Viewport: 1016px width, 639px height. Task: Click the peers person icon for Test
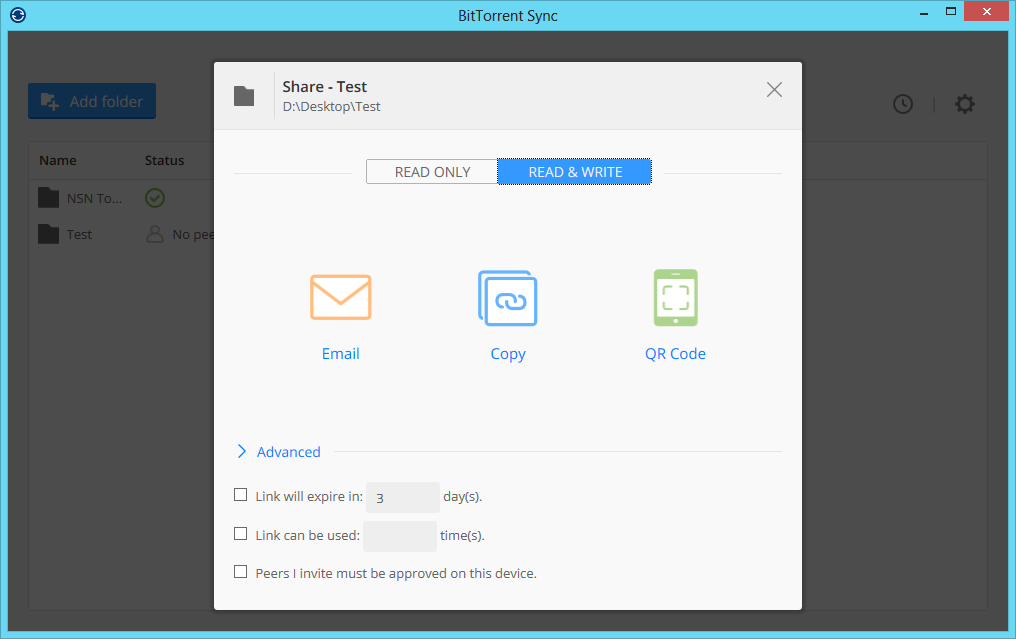[x=155, y=234]
